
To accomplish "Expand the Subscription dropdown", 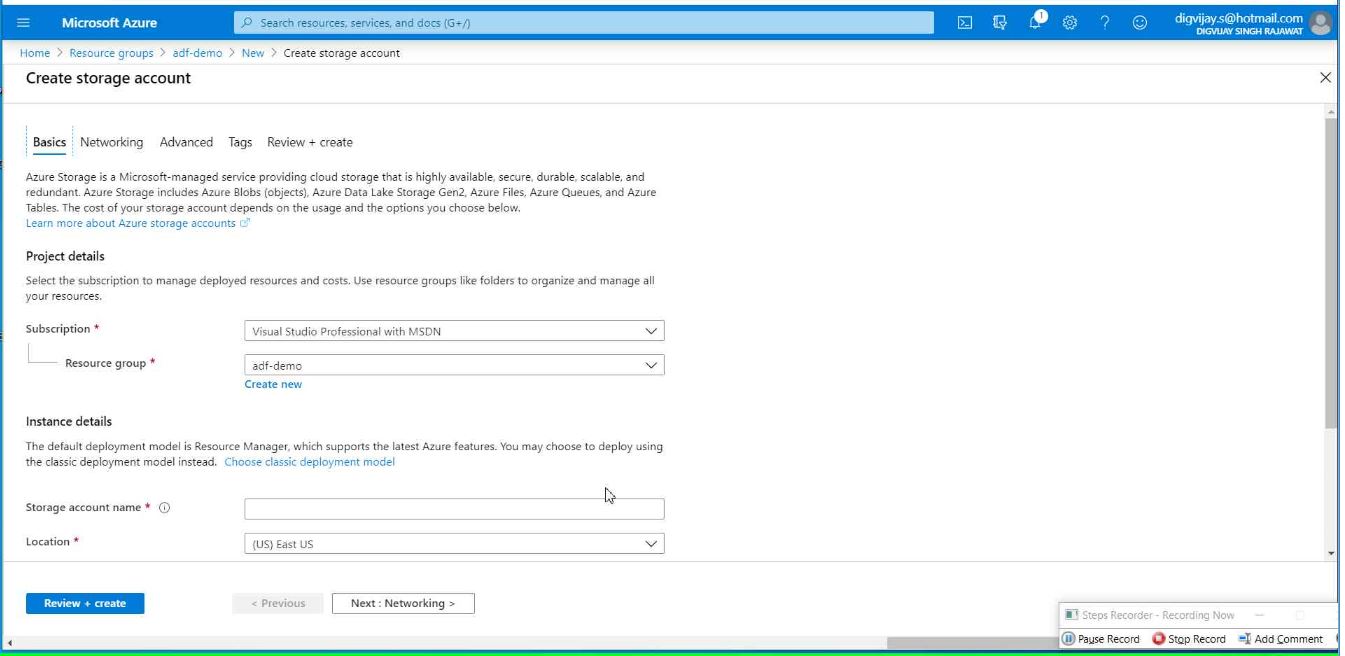I will (x=454, y=331).
